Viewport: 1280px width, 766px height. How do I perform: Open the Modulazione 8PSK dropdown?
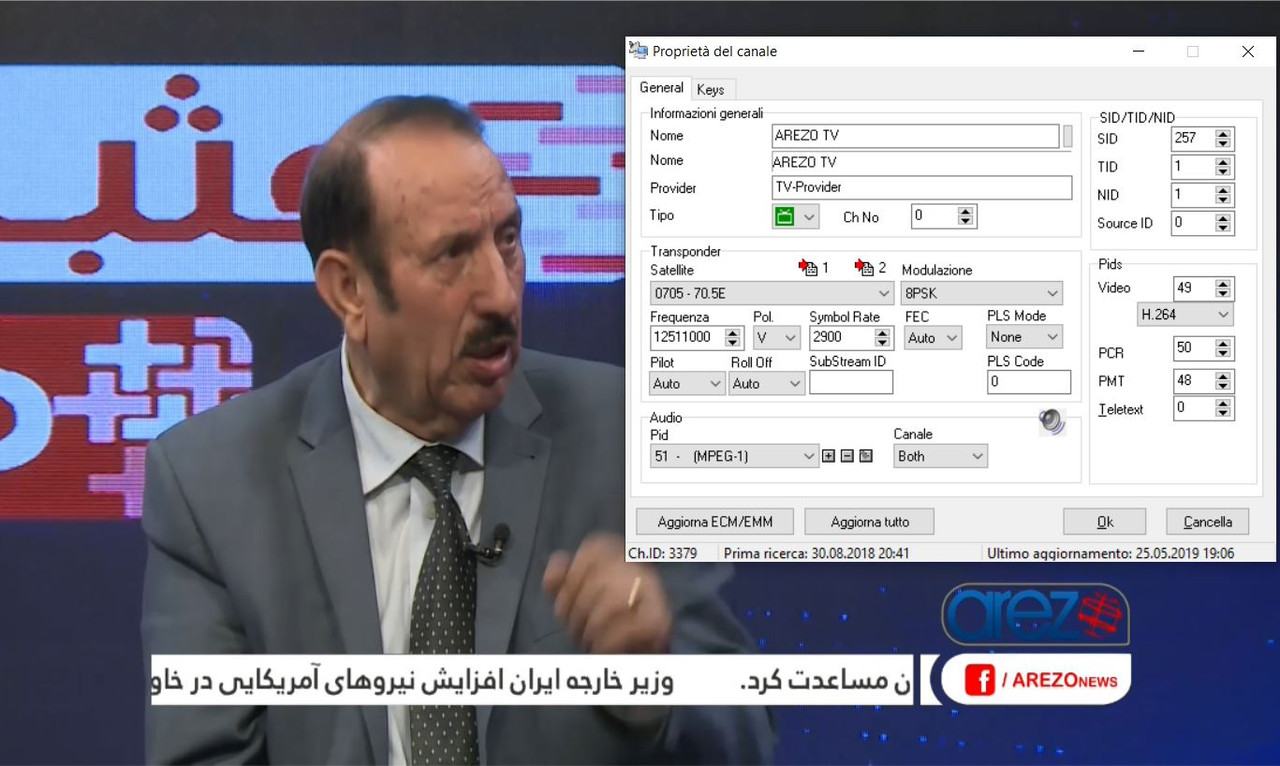981,294
